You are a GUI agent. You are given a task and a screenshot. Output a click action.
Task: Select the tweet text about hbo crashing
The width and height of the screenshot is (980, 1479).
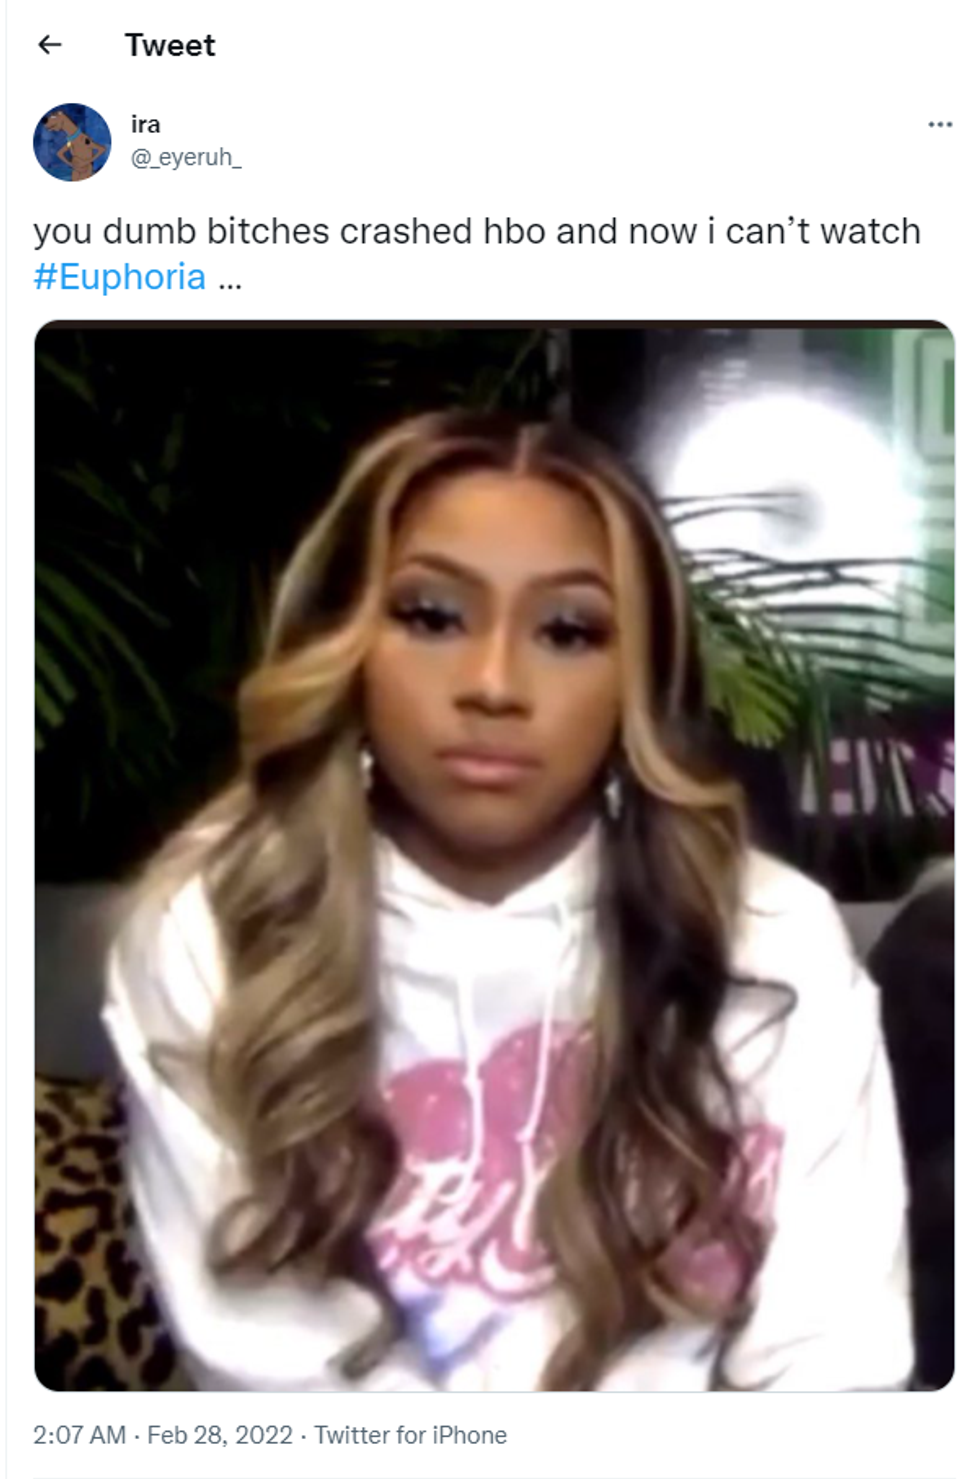click(476, 253)
